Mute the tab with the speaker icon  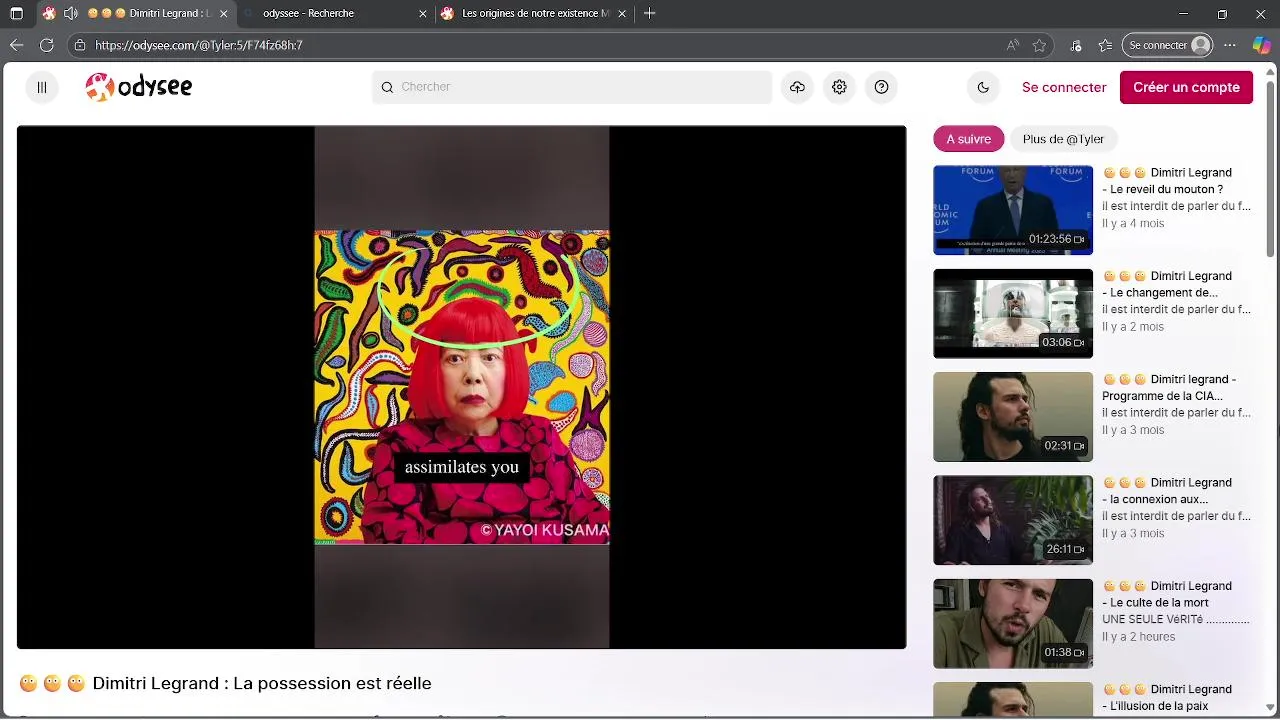(70, 14)
